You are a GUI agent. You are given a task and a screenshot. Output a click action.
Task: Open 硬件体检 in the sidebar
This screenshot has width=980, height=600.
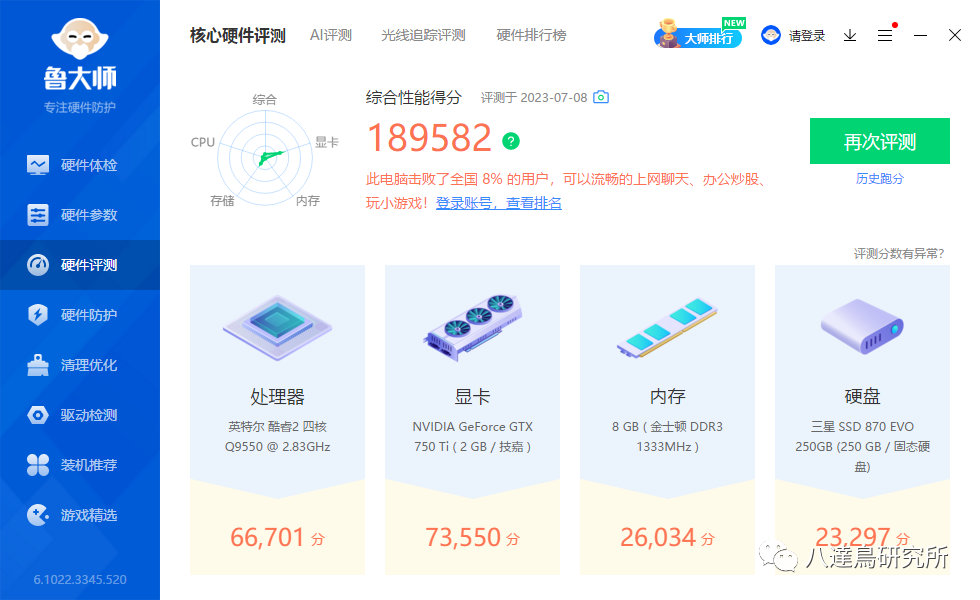[x=80, y=165]
